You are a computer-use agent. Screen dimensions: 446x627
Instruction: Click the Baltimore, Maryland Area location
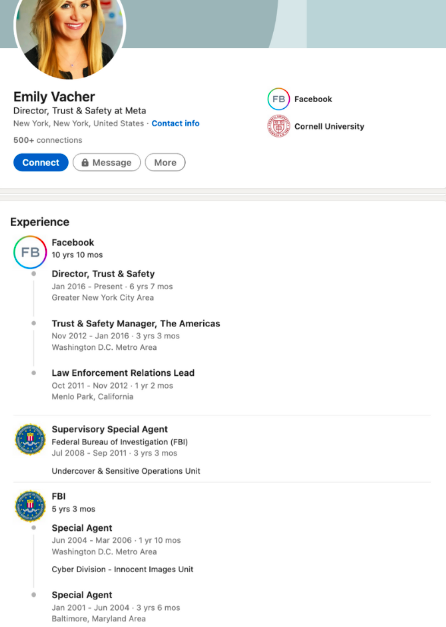(98, 619)
